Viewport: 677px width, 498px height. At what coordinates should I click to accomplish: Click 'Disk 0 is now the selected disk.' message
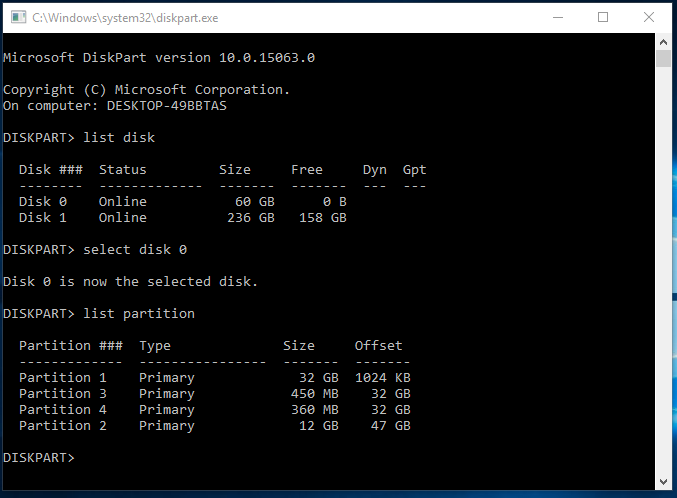coord(130,282)
